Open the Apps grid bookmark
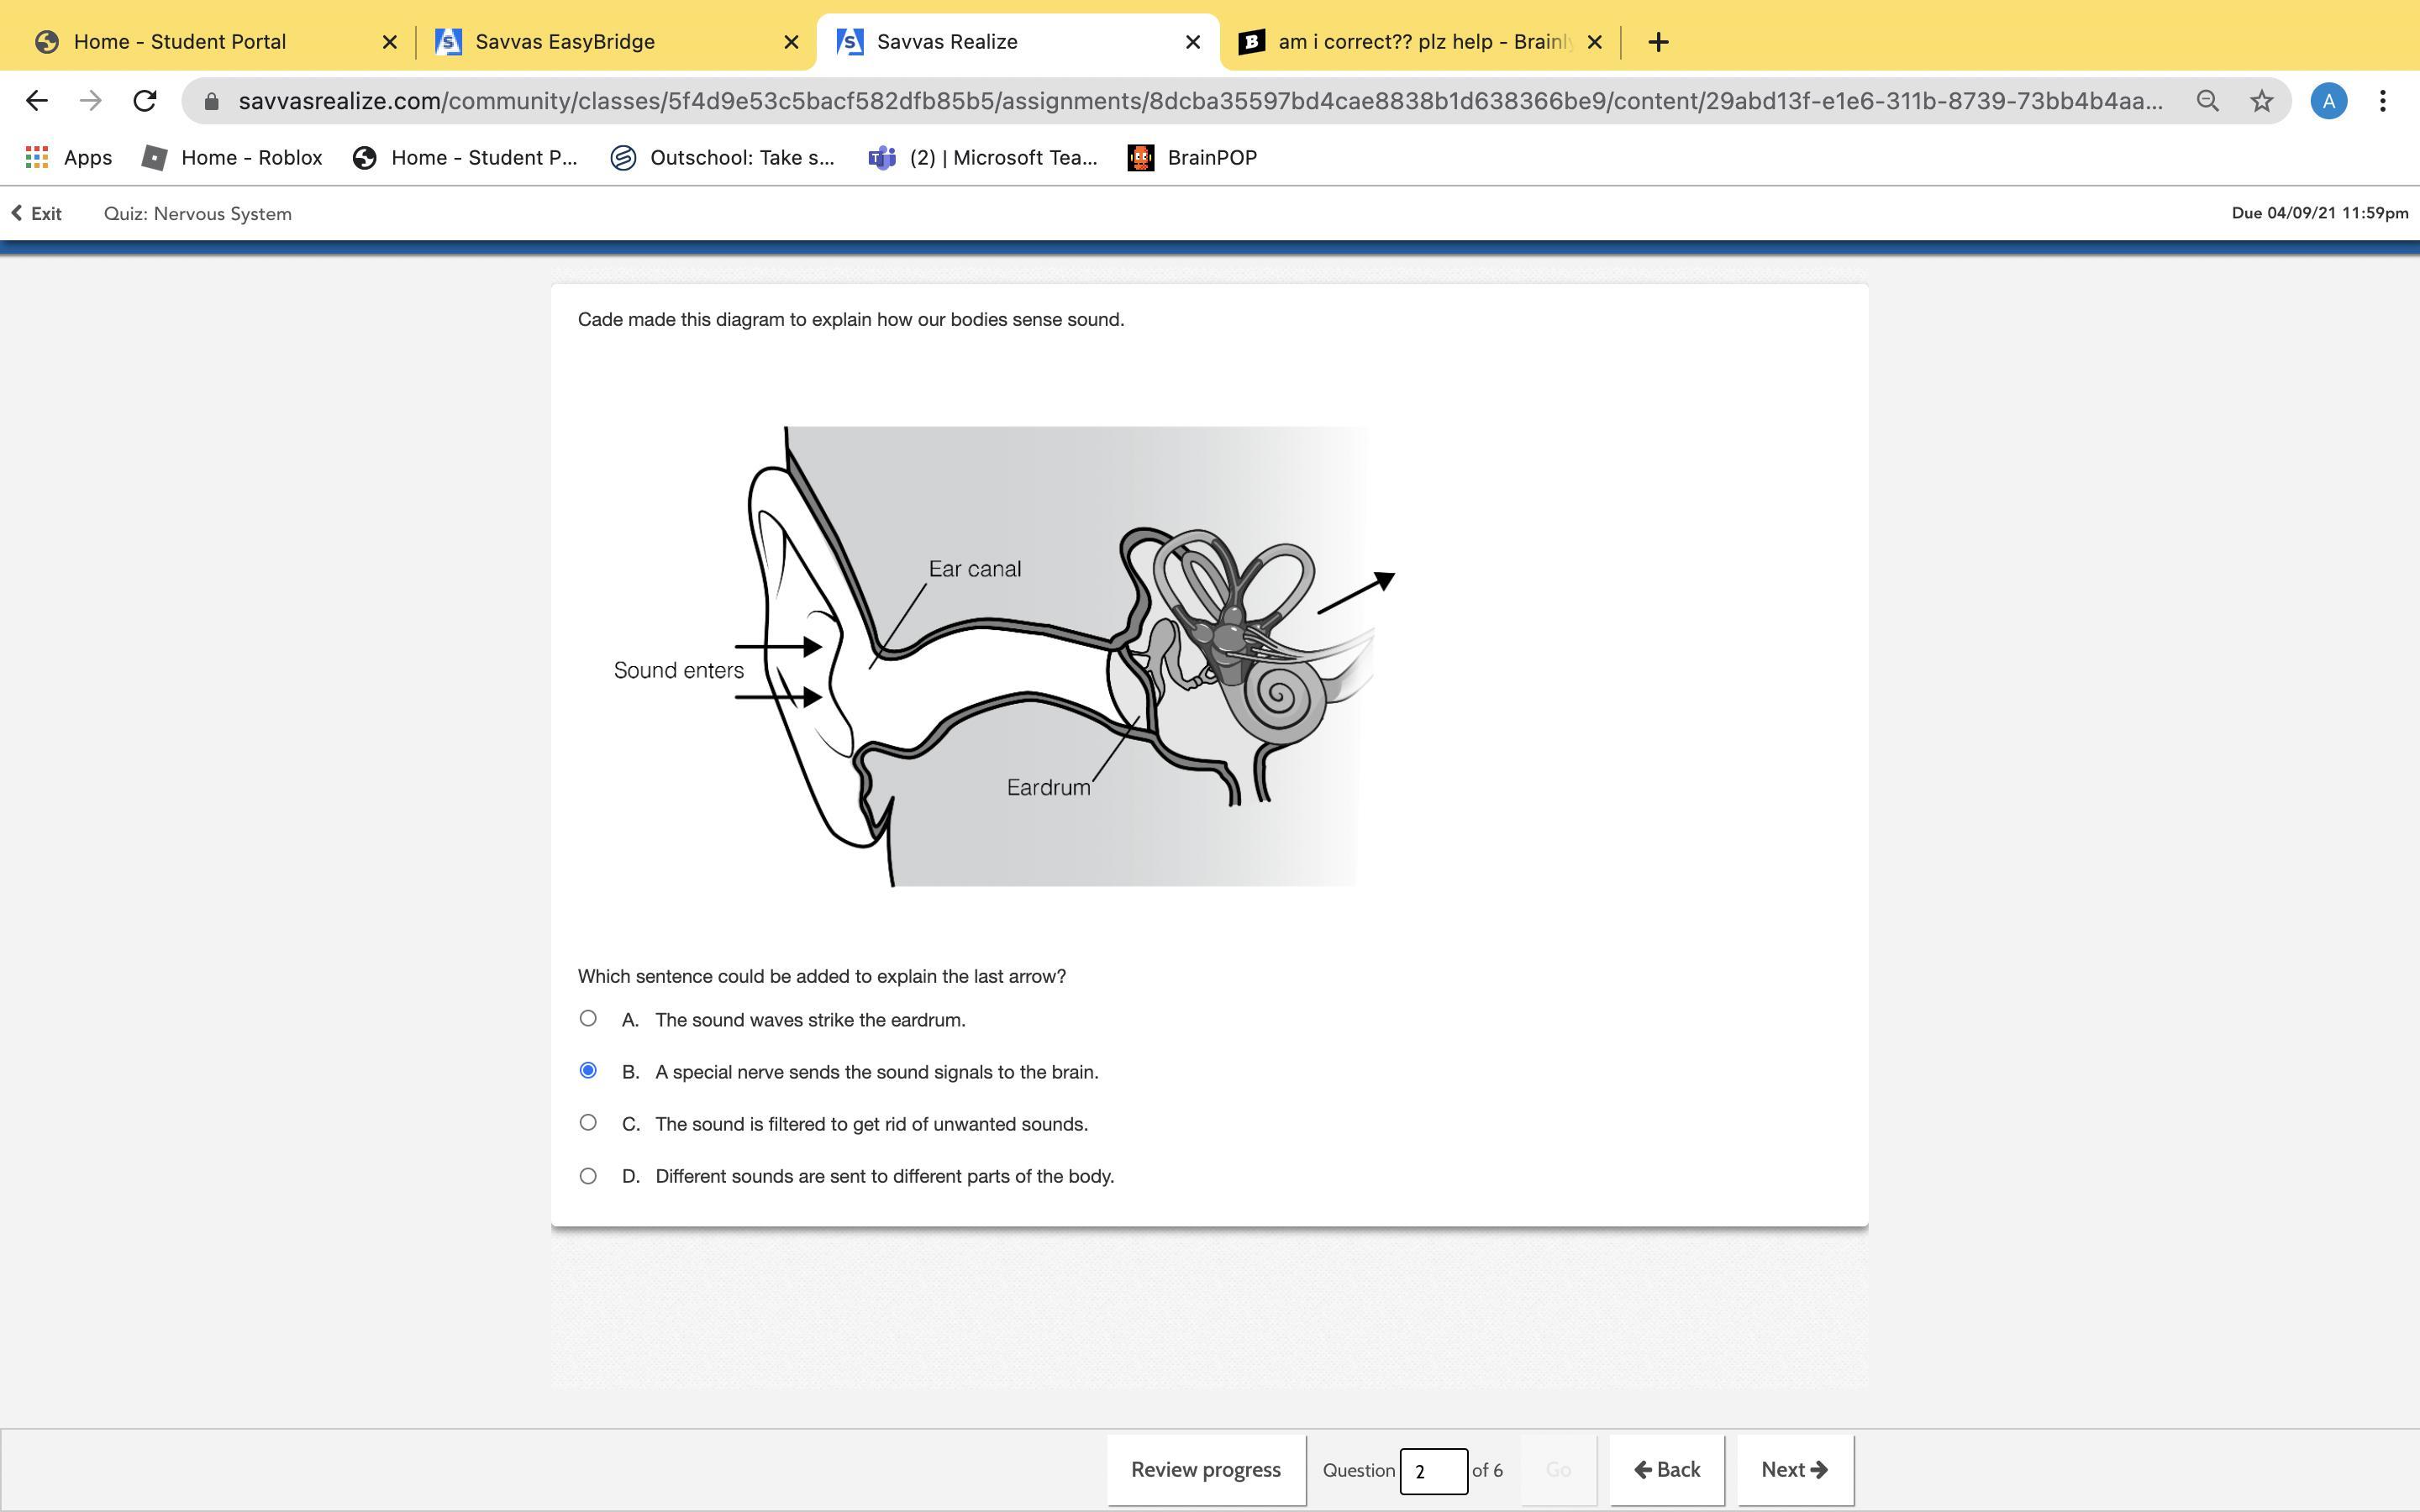The width and height of the screenshot is (2420, 1512). point(68,157)
